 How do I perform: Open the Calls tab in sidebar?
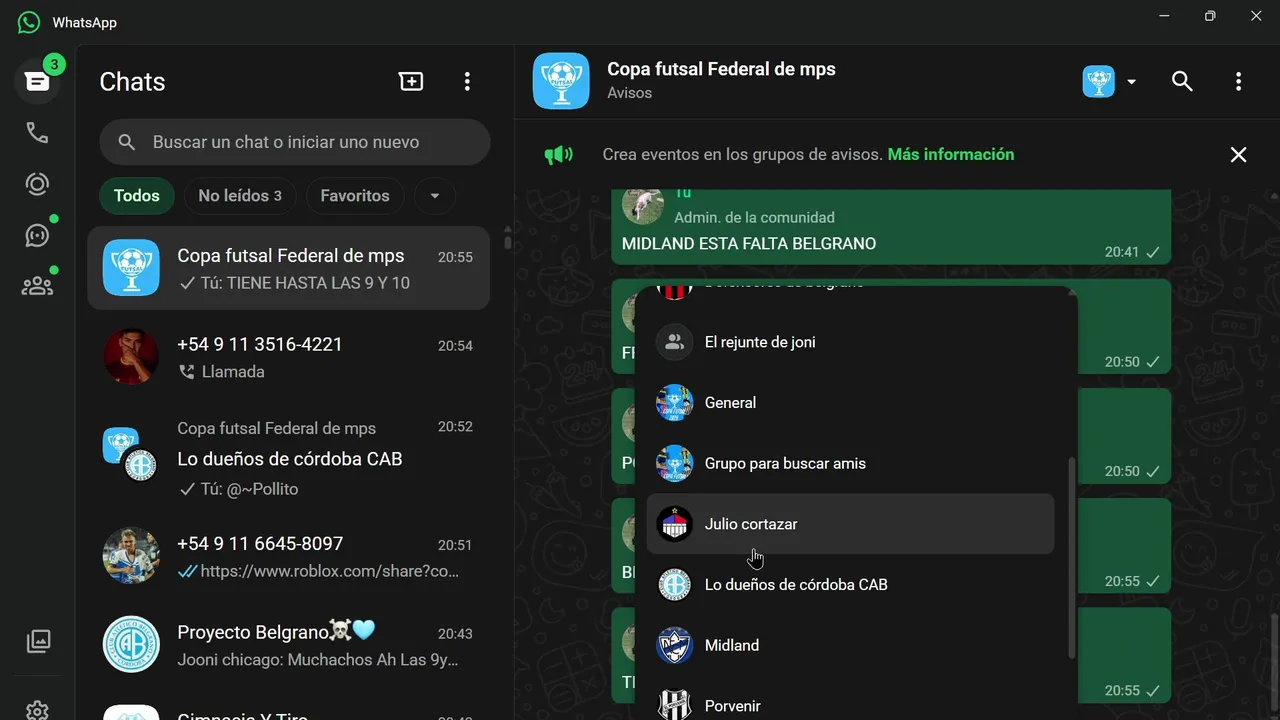[x=37, y=133]
